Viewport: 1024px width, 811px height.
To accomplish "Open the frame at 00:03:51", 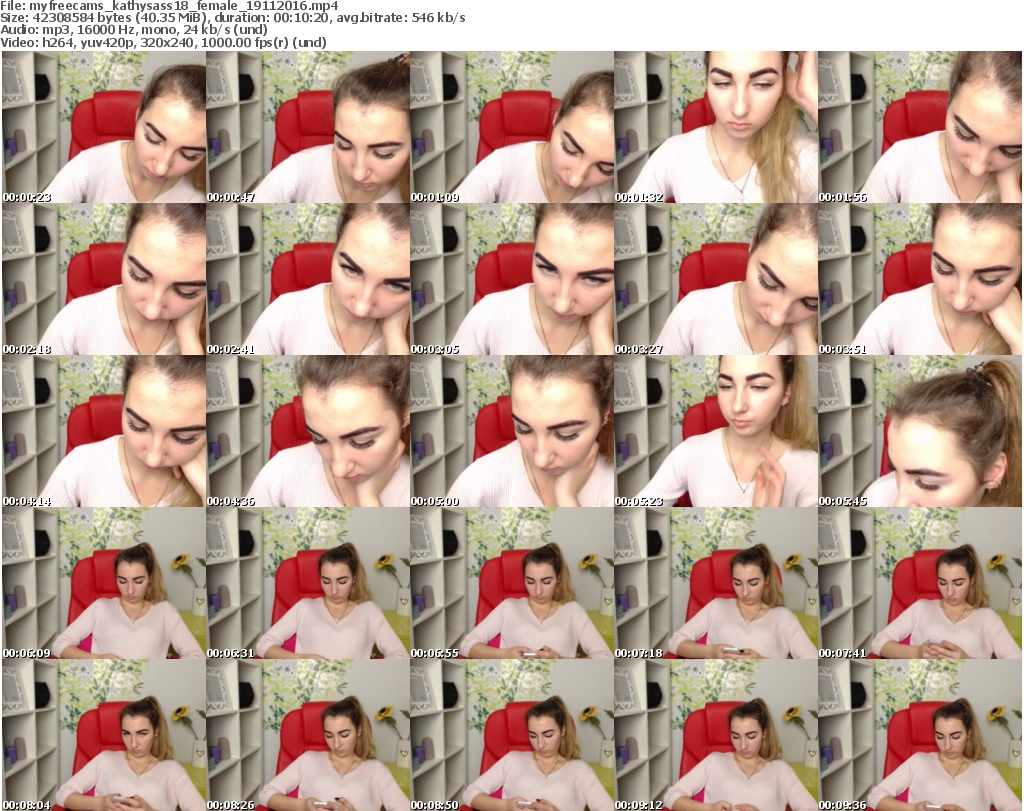I will coord(920,279).
